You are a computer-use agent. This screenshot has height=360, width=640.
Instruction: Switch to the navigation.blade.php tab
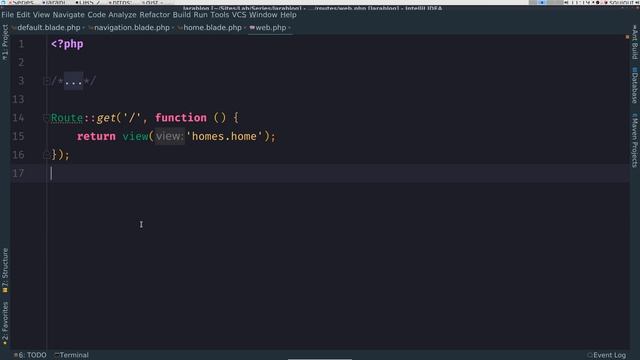point(131,28)
